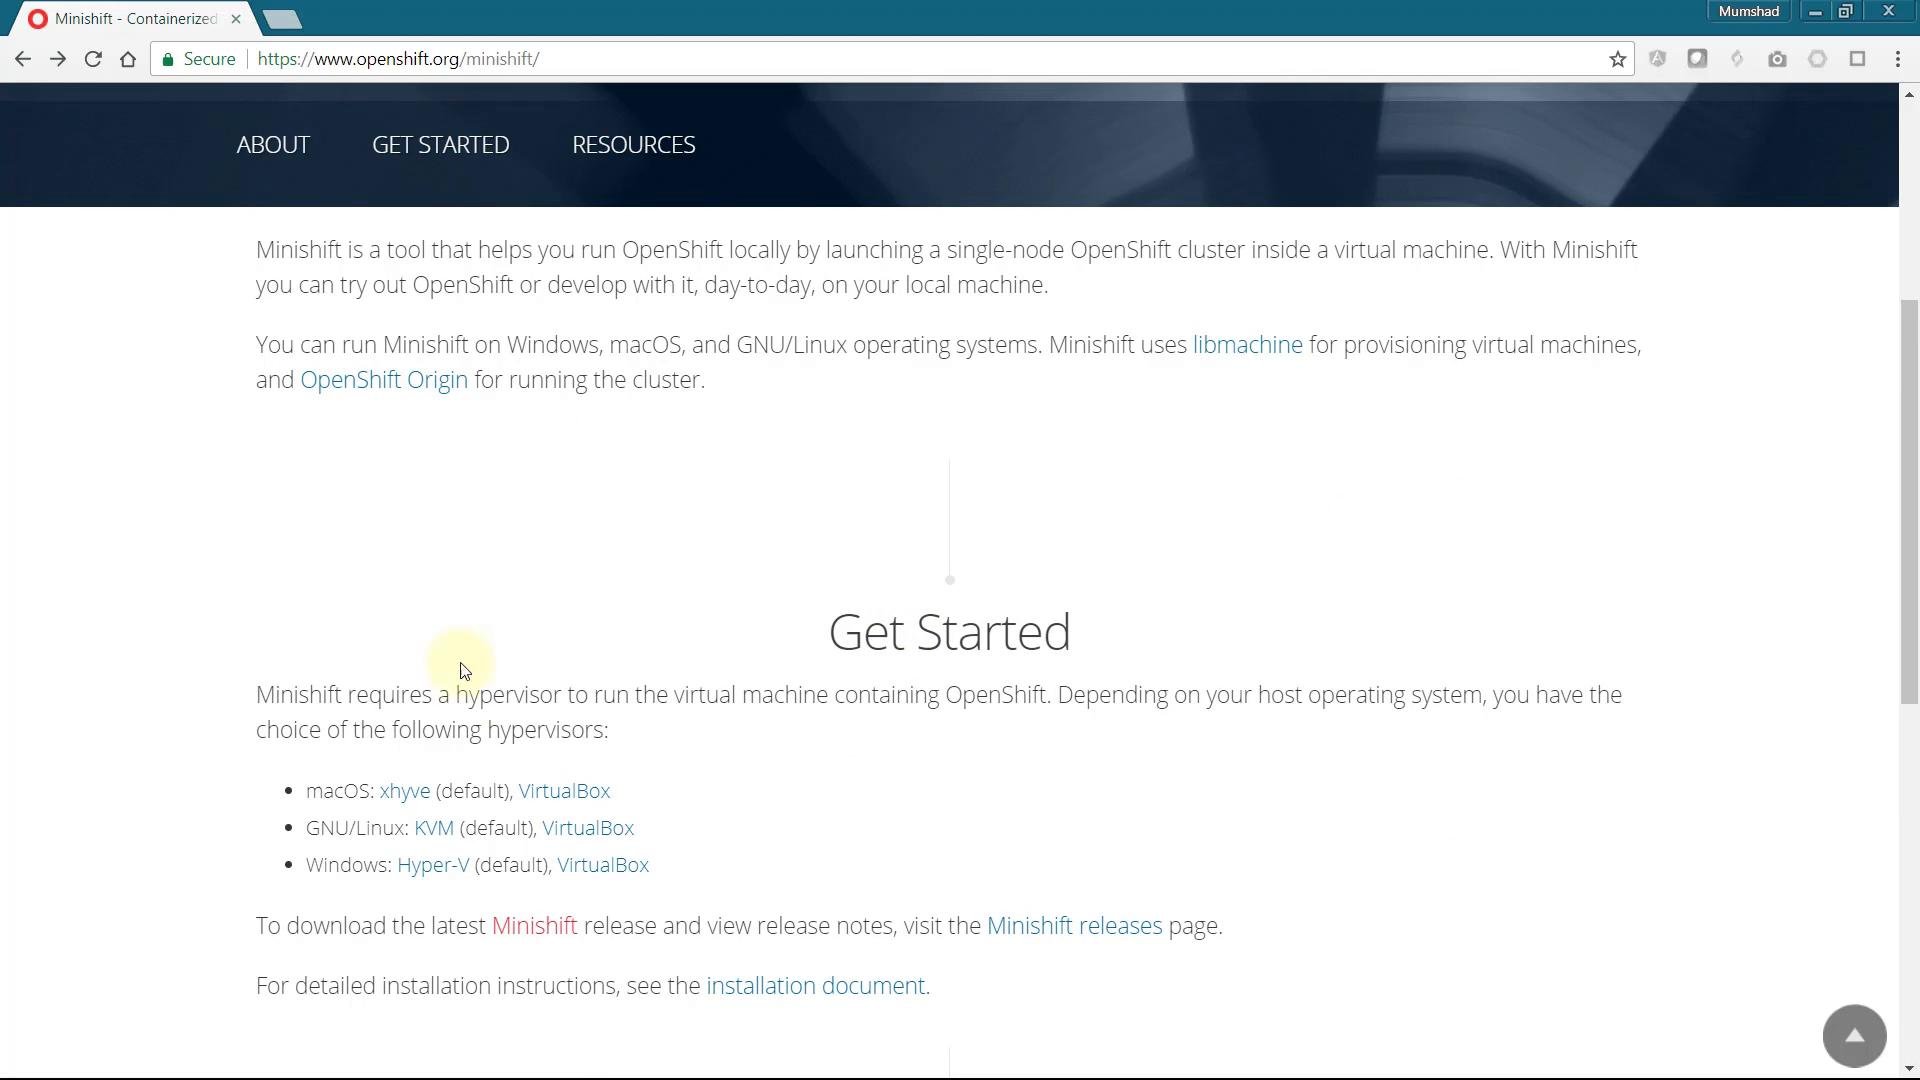
Task: Open the VirtualBox link for Windows
Action: [x=603, y=865]
